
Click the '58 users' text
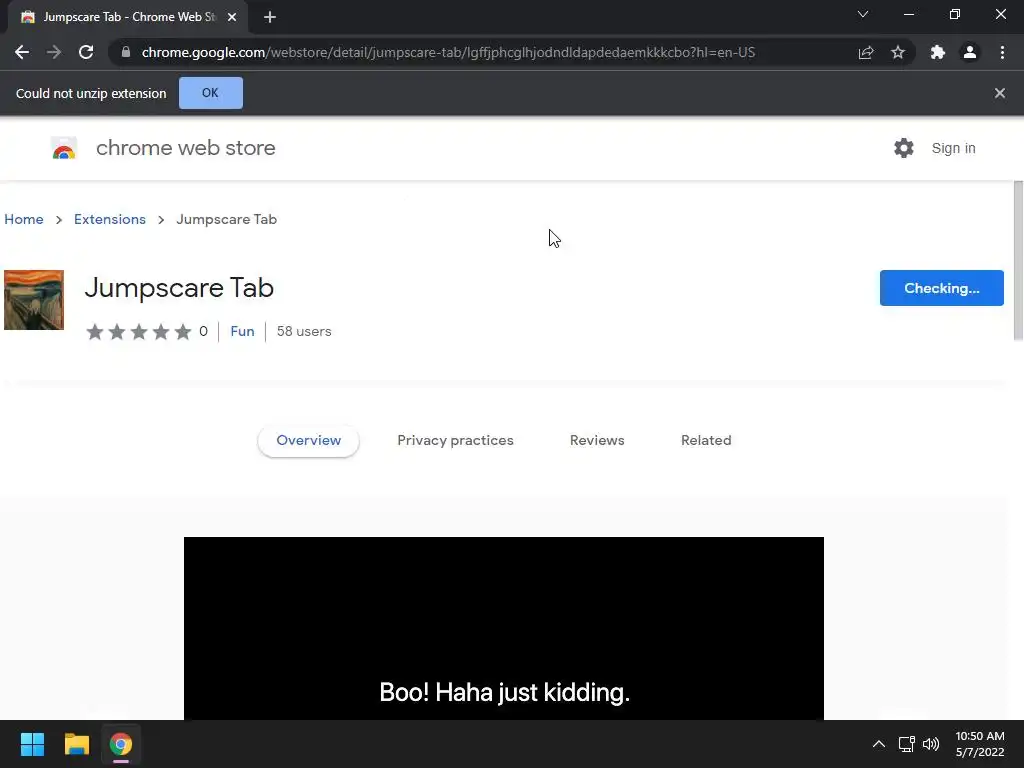coord(304,331)
